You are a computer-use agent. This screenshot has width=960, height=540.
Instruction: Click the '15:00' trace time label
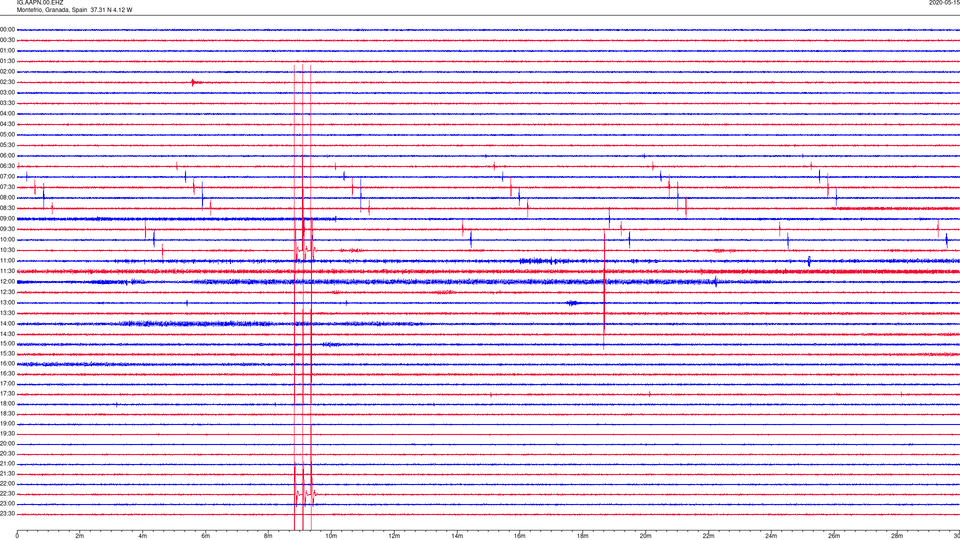(7, 344)
